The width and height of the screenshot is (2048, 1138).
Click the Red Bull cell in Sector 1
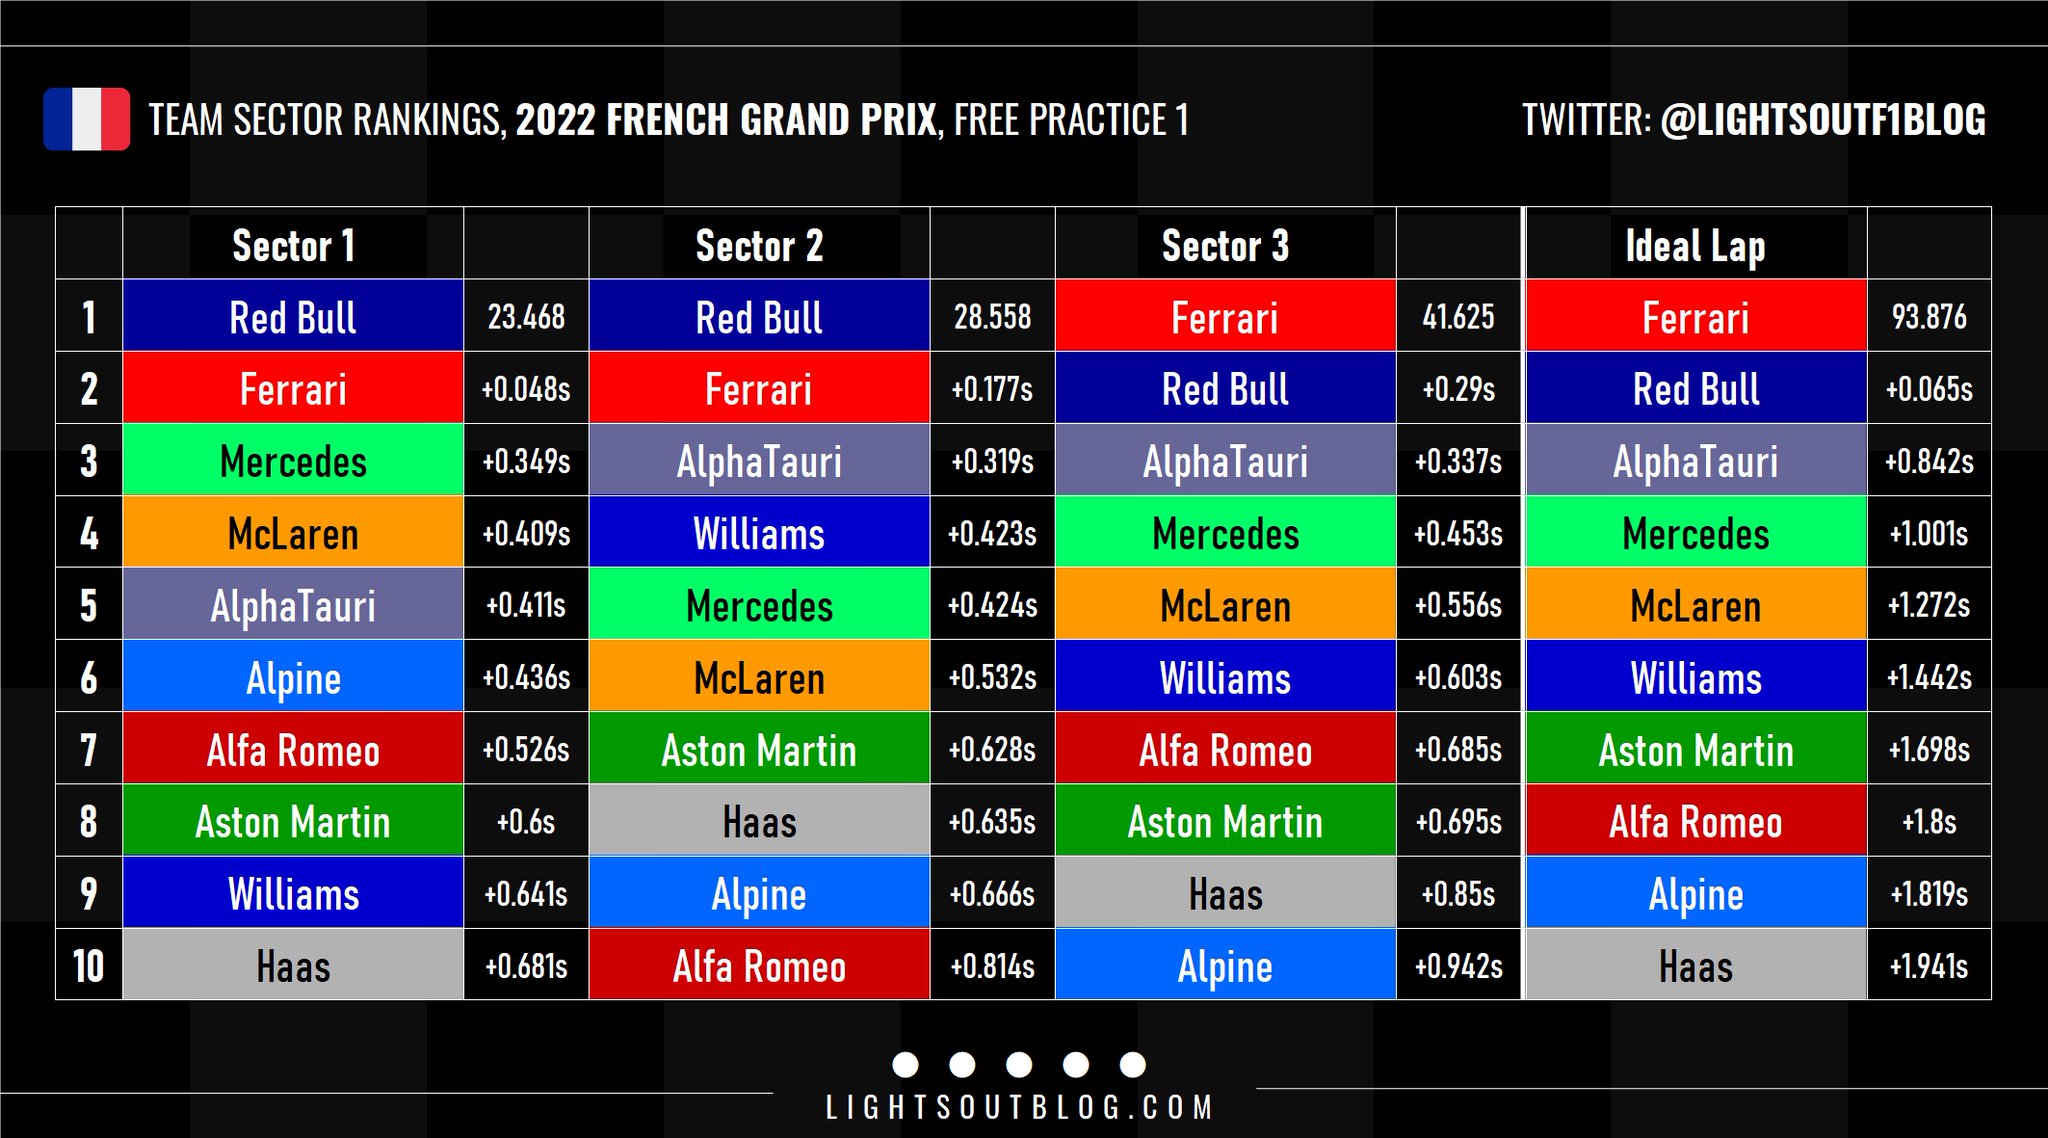(x=293, y=317)
